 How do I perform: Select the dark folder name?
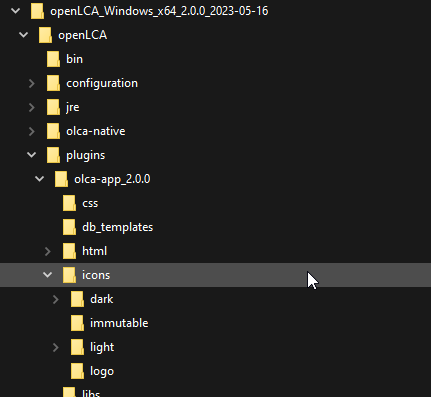click(x=102, y=299)
